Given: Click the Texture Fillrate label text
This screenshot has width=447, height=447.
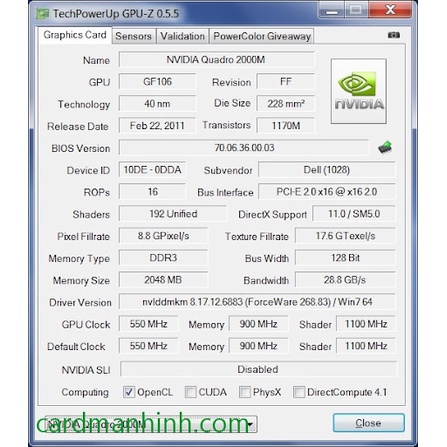Looking at the screenshot, I should click(257, 236).
